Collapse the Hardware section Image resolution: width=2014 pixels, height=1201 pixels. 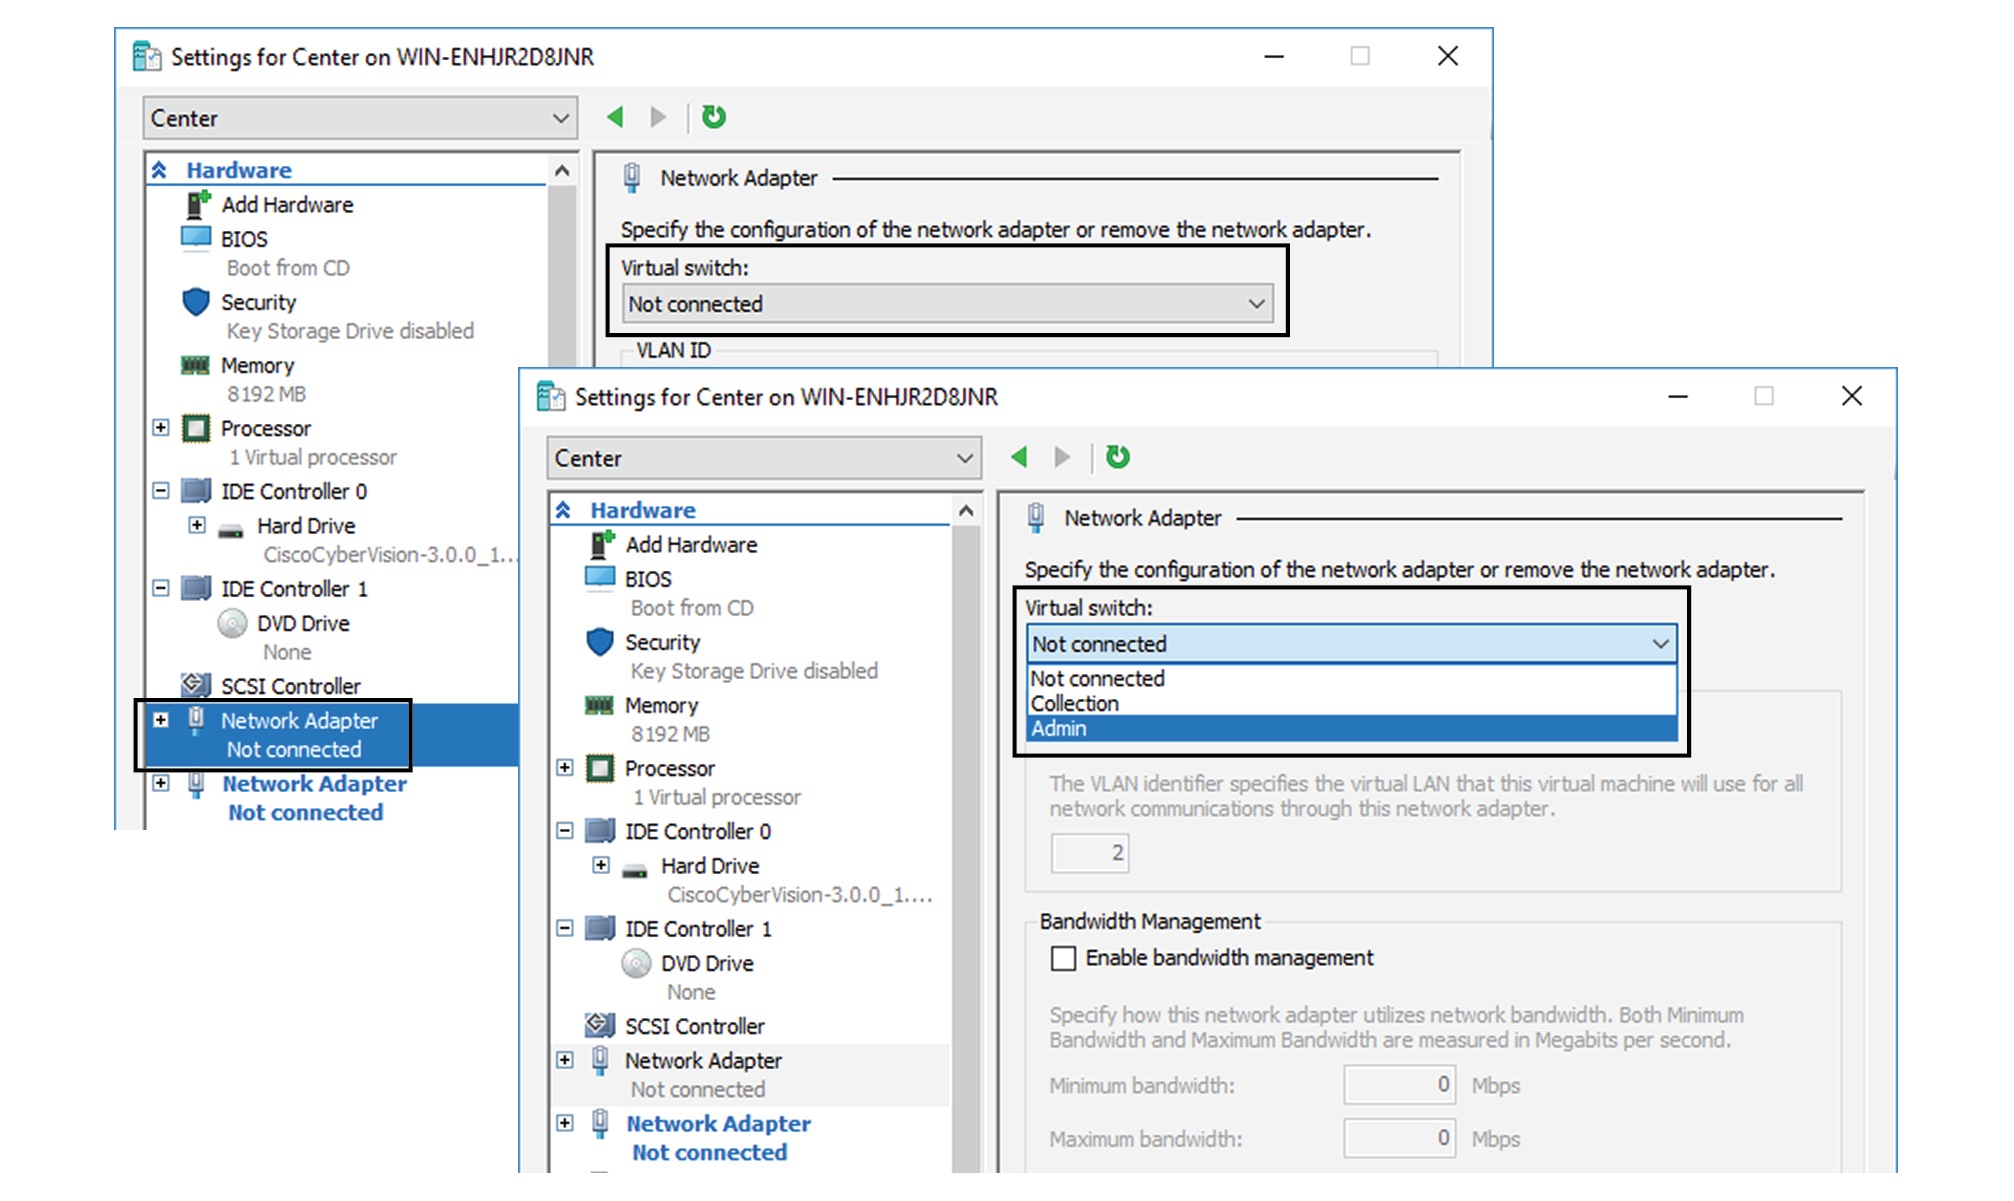click(x=564, y=509)
